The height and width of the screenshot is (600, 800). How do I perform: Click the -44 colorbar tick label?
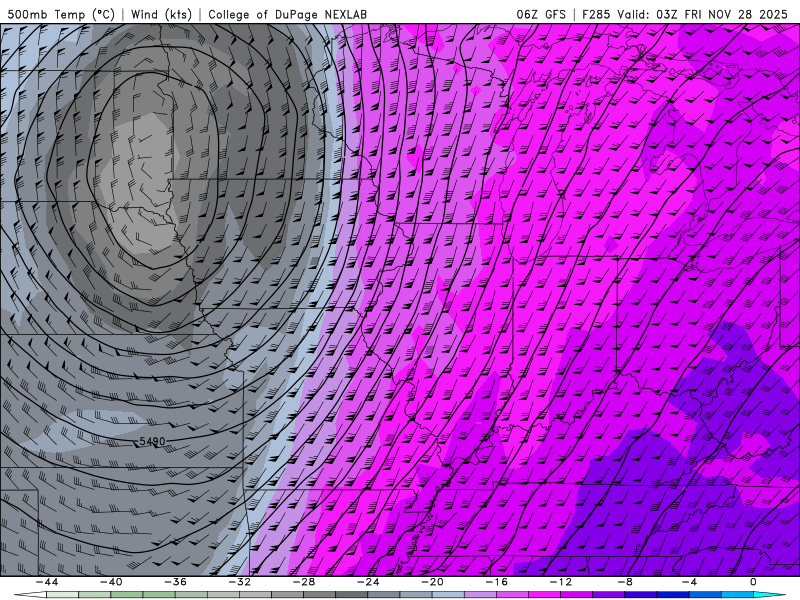pos(47,582)
